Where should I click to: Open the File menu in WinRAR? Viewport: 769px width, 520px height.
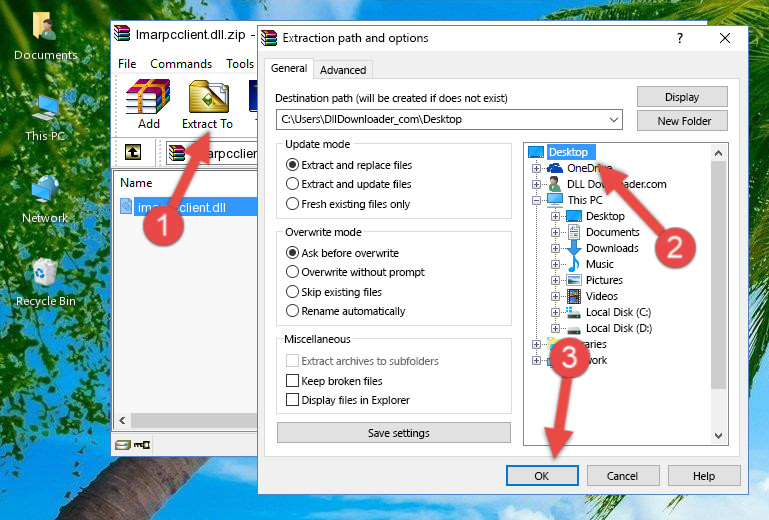(127, 64)
